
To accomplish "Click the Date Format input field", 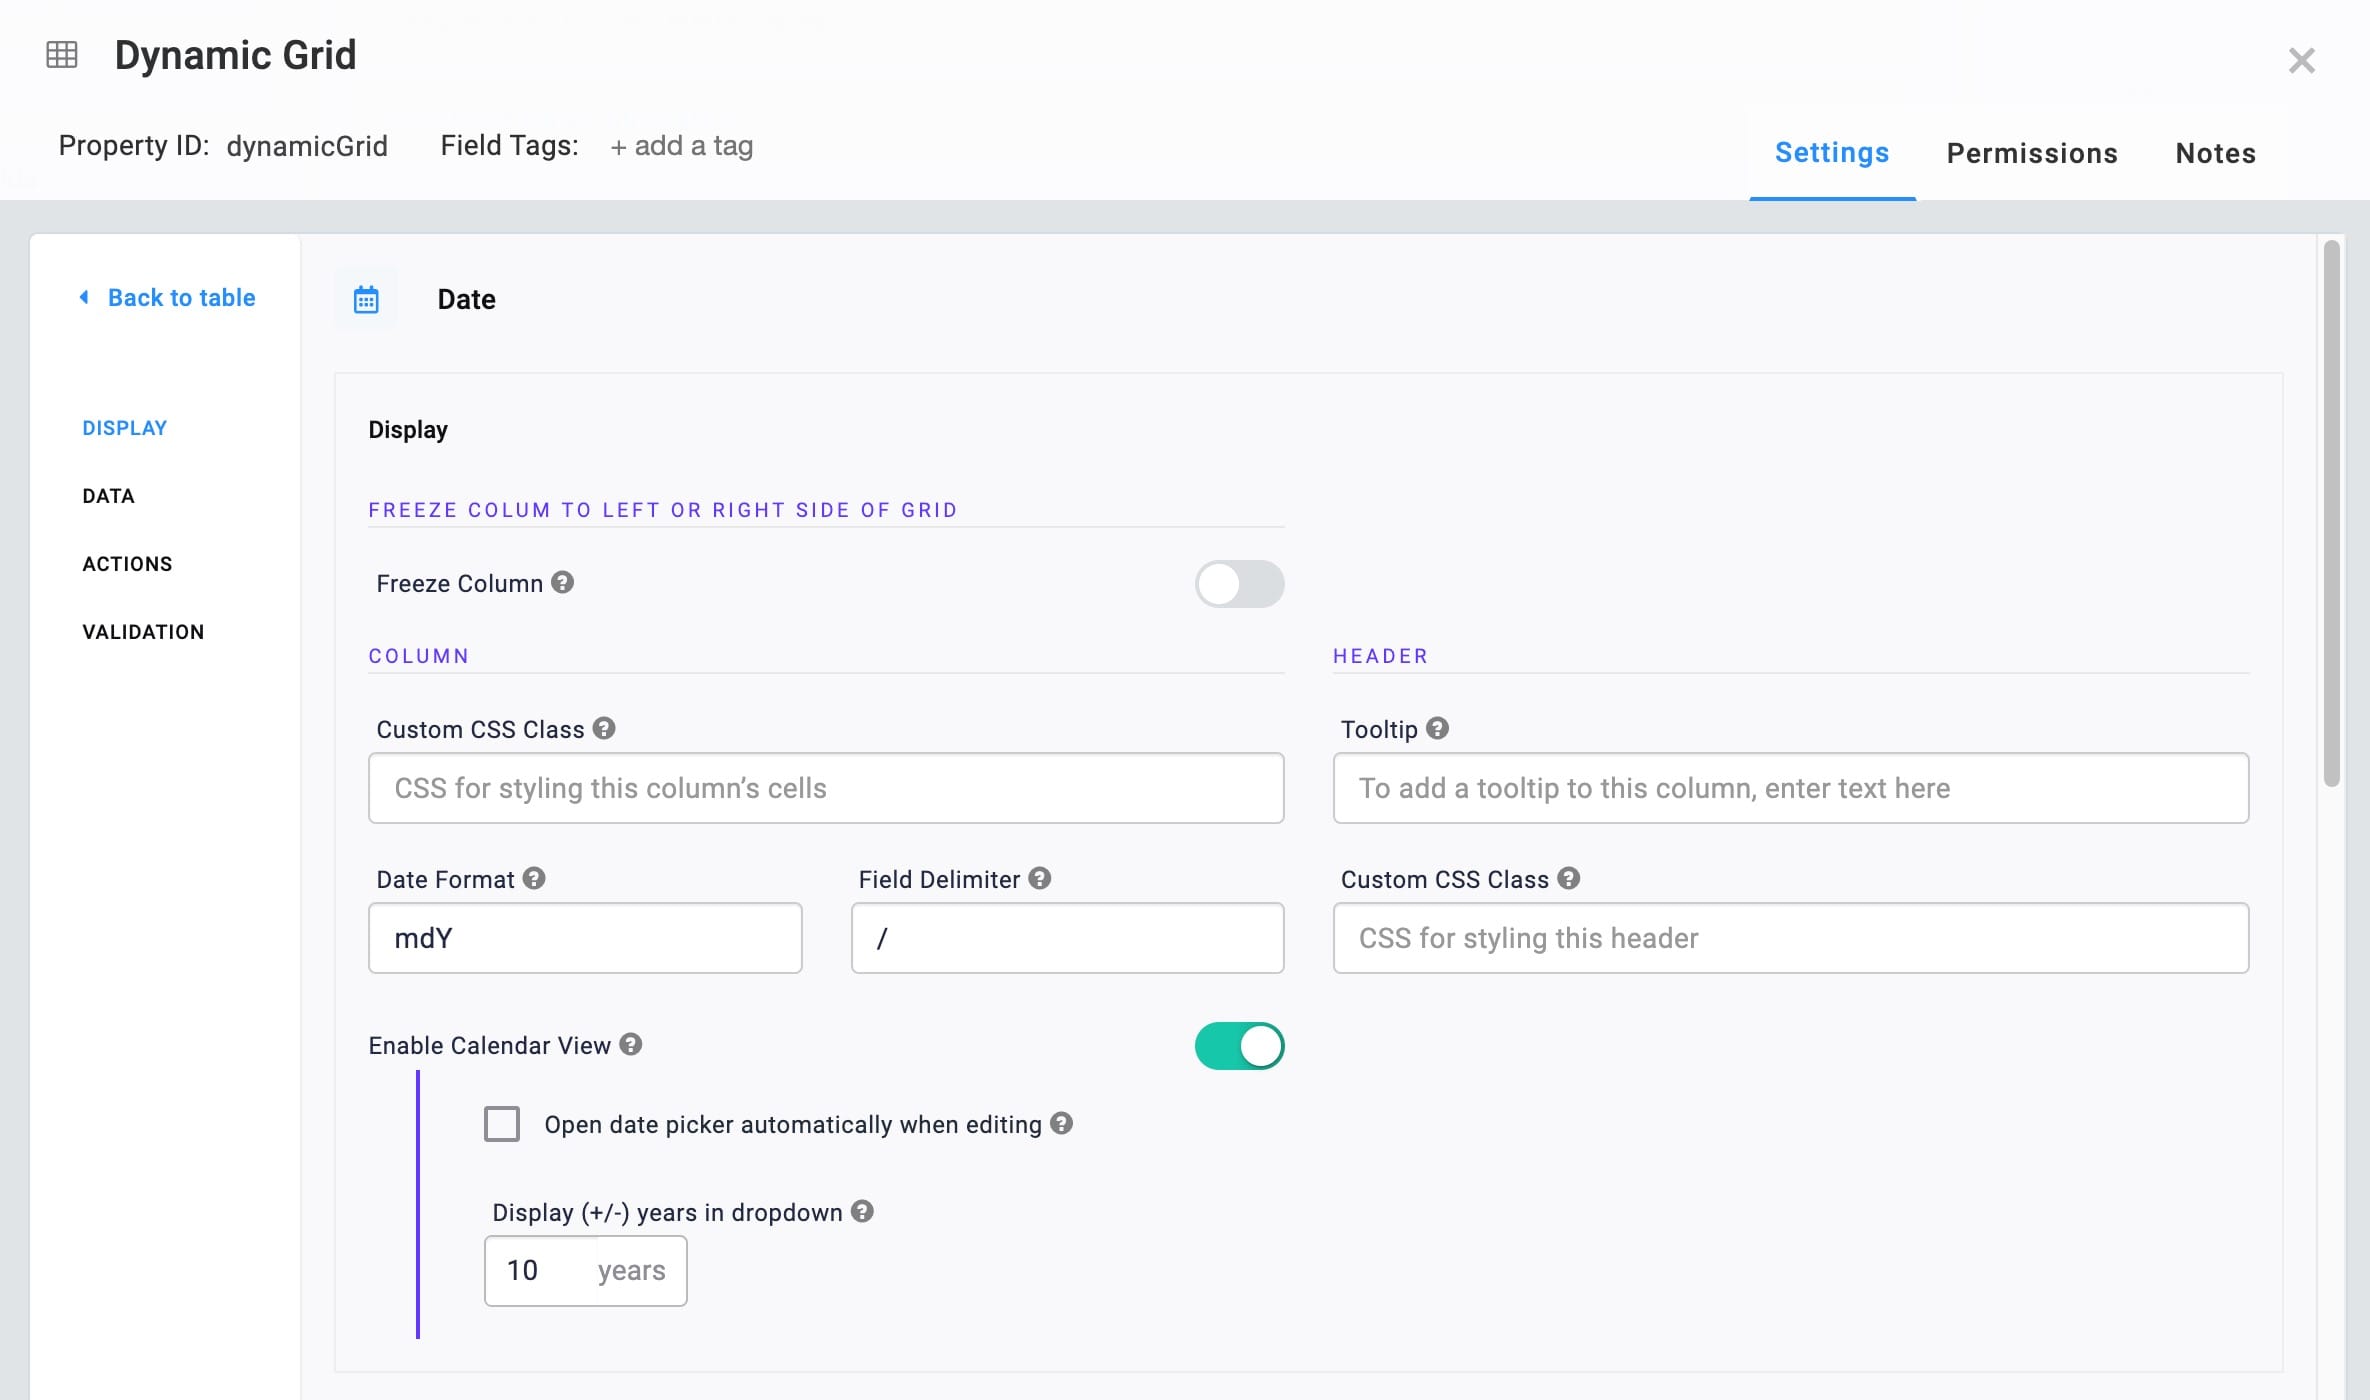I will tap(585, 938).
